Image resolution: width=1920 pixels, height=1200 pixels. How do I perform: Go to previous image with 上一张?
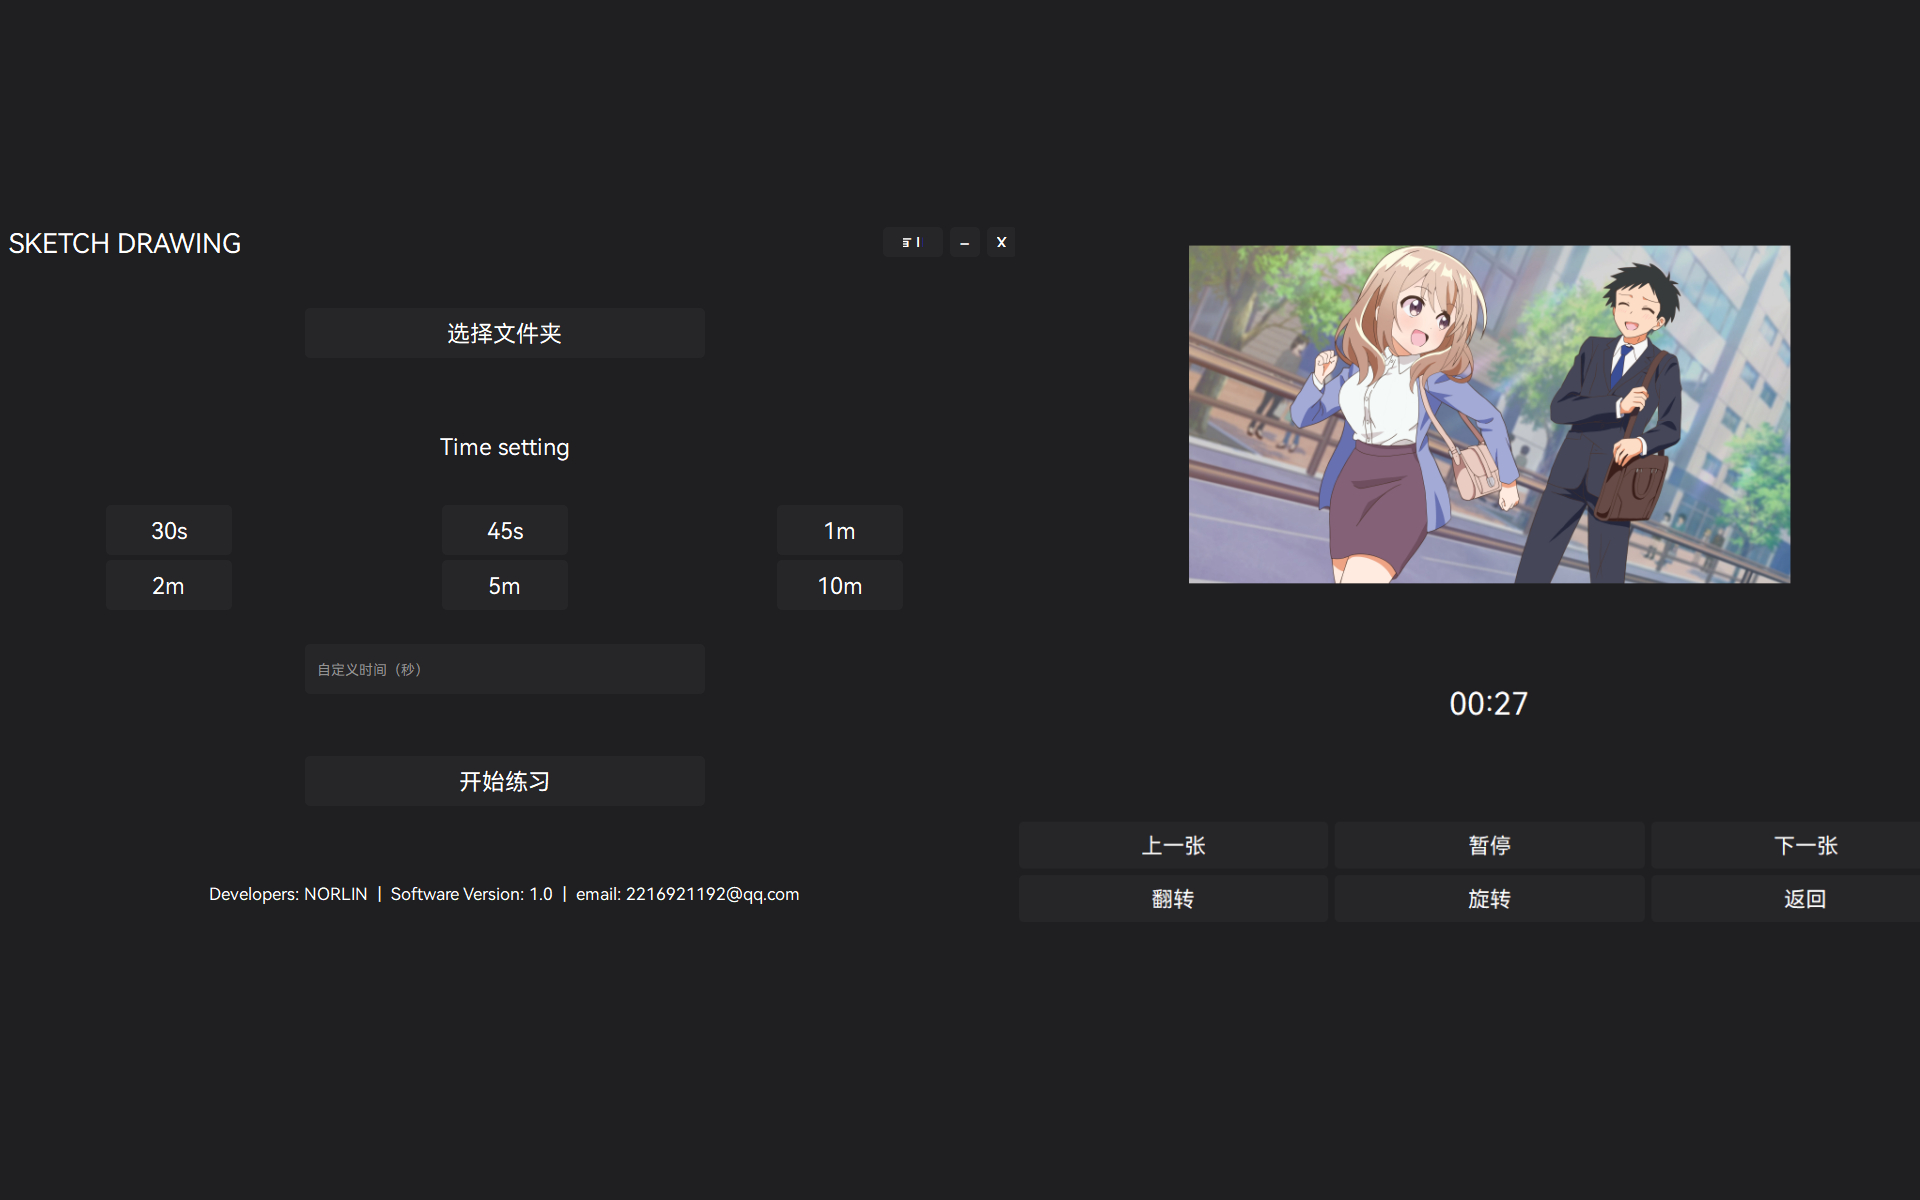tap(1173, 845)
